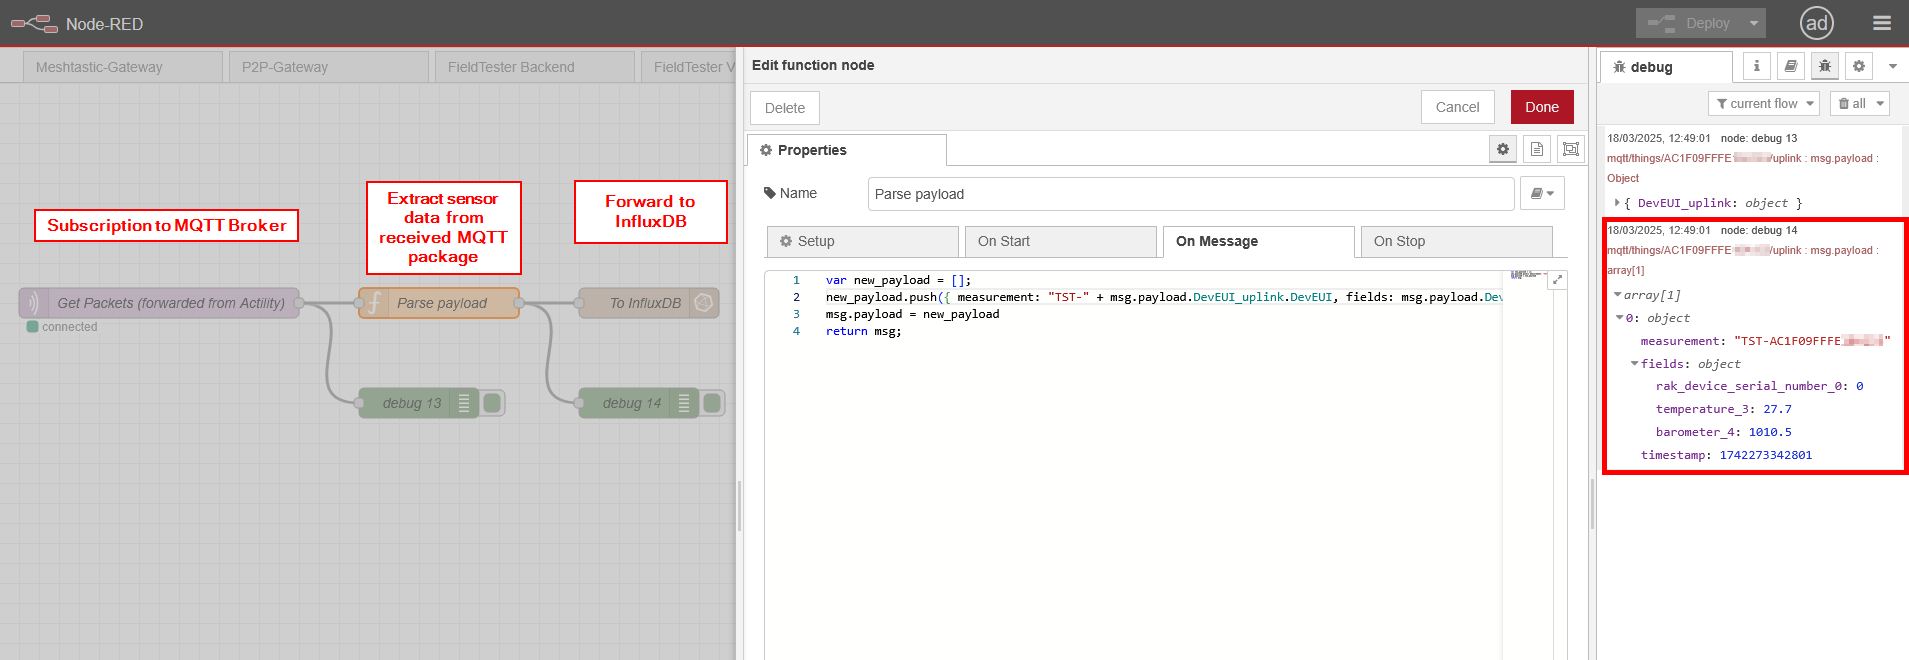Open the 'current flow' debug filter dropdown

1765,103
